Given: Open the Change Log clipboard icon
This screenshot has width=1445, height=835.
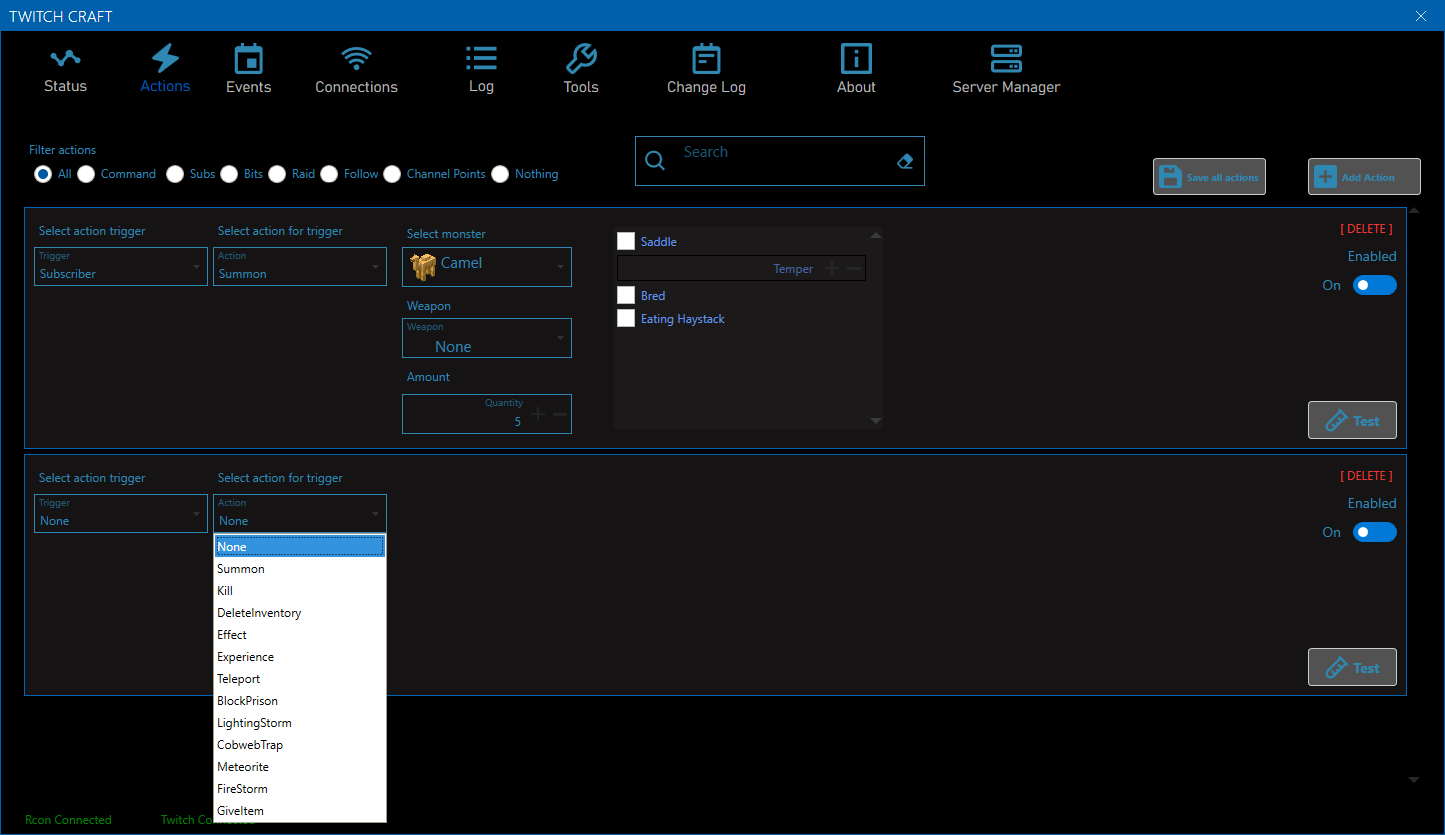Looking at the screenshot, I should coord(706,59).
